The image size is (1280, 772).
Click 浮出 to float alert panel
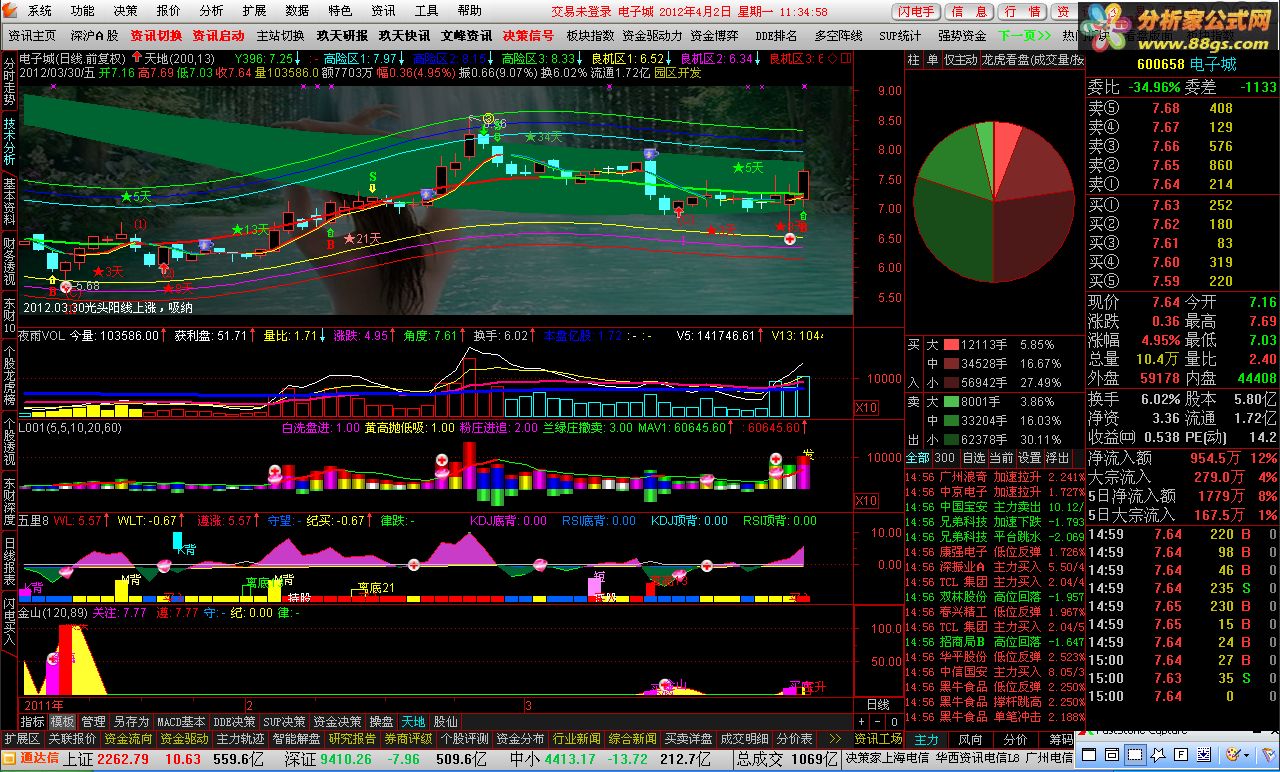[x=1057, y=458]
